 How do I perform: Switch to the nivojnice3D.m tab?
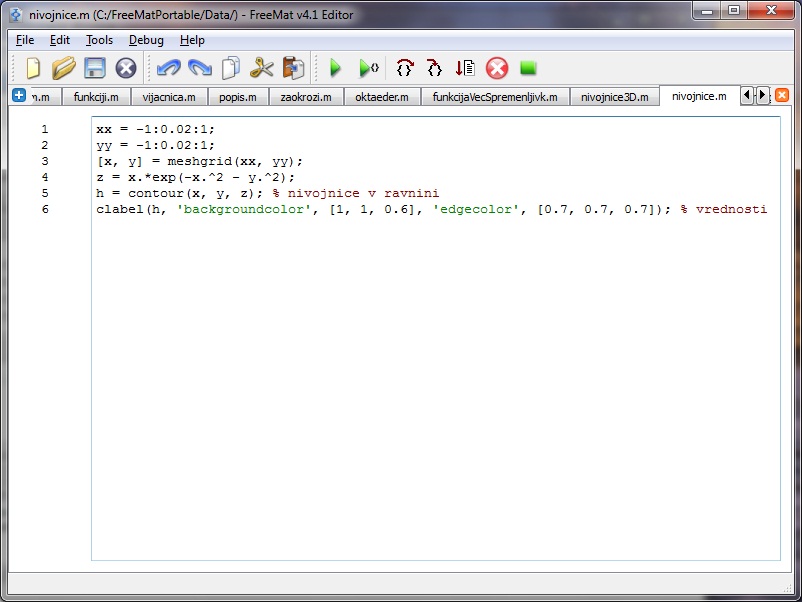[614, 97]
